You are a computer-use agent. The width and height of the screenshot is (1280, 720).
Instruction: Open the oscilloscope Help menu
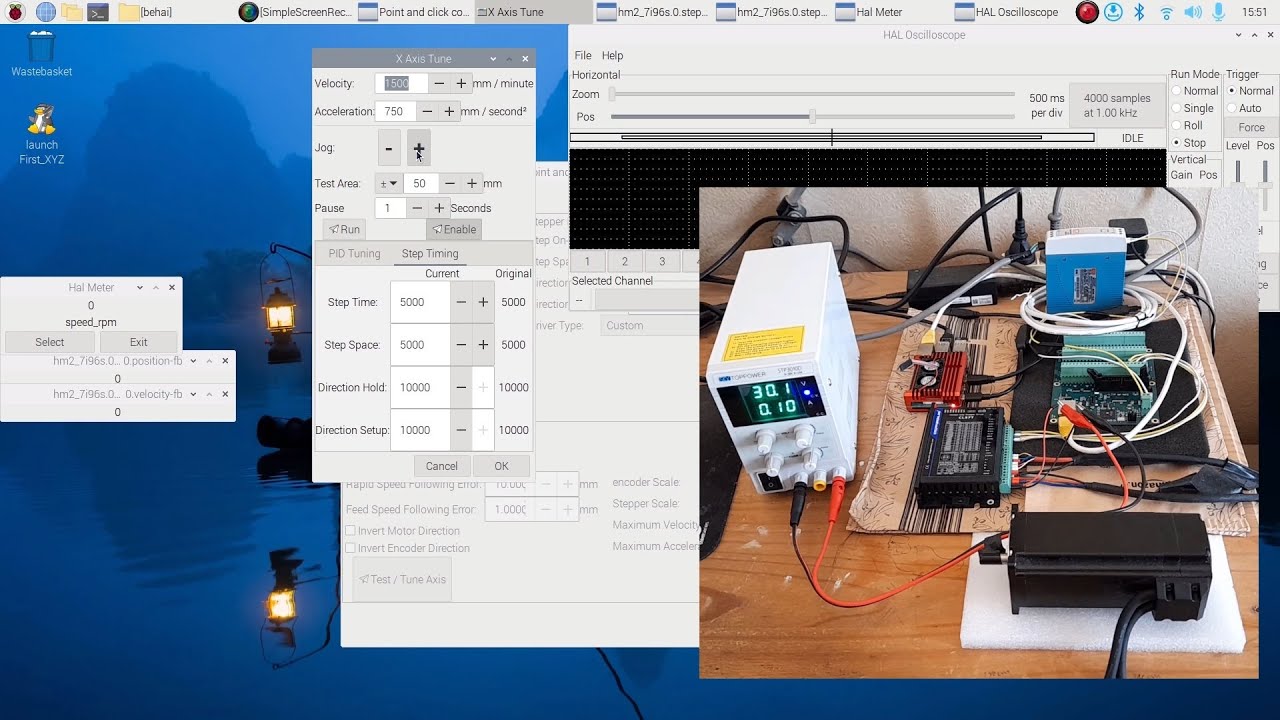[x=613, y=56]
